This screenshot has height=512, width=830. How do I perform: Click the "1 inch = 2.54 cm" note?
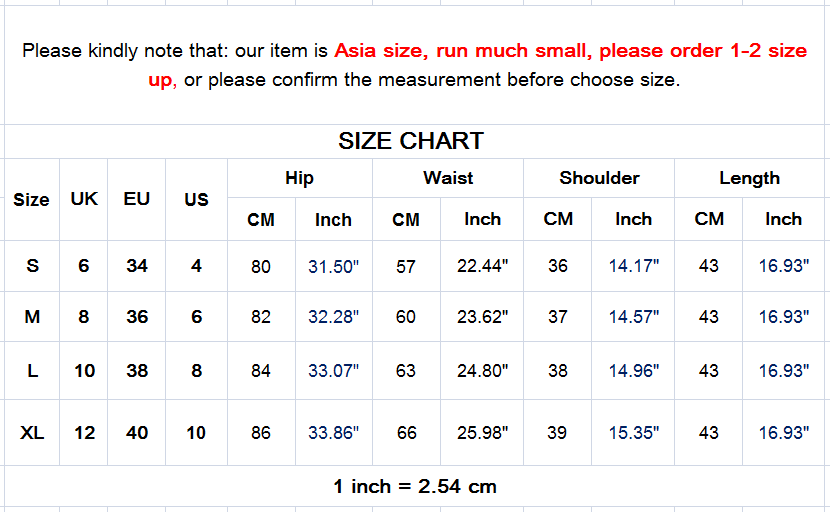click(x=415, y=487)
